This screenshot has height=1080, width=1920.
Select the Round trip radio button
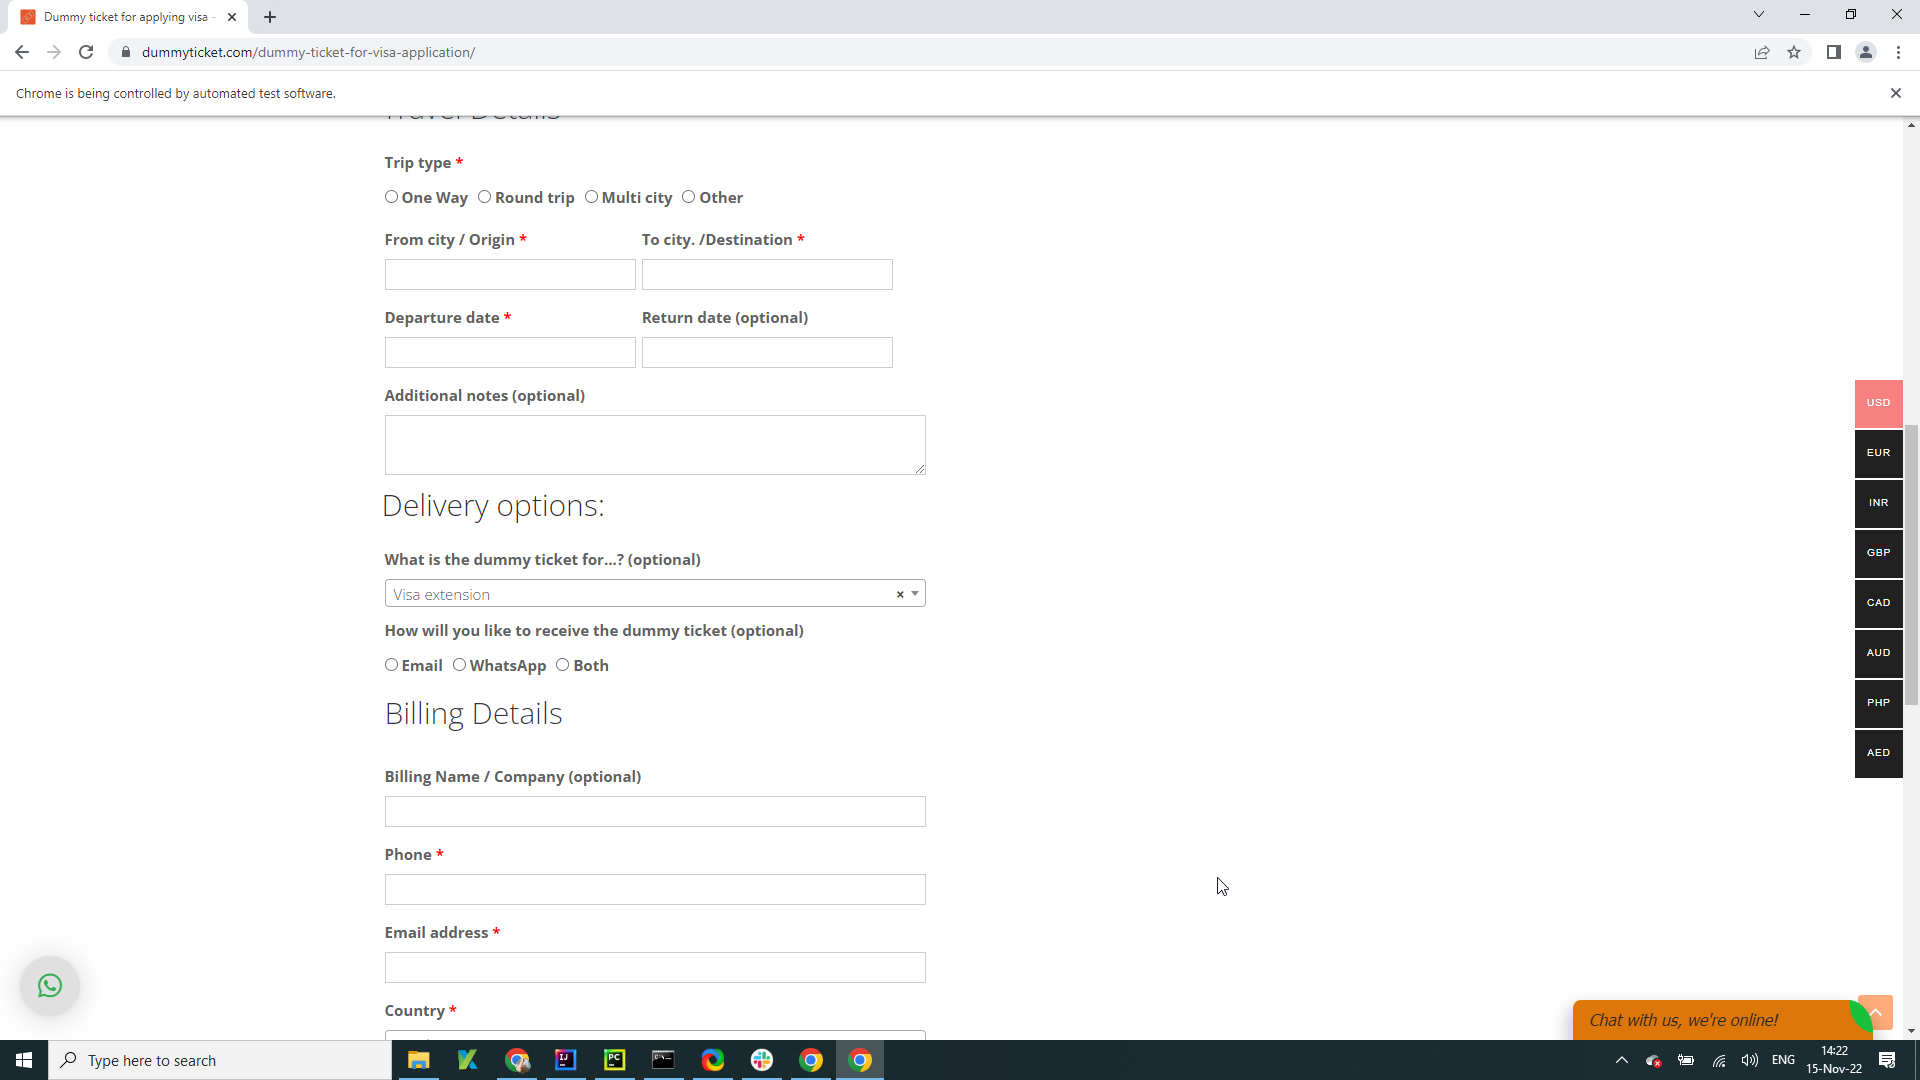coord(485,196)
